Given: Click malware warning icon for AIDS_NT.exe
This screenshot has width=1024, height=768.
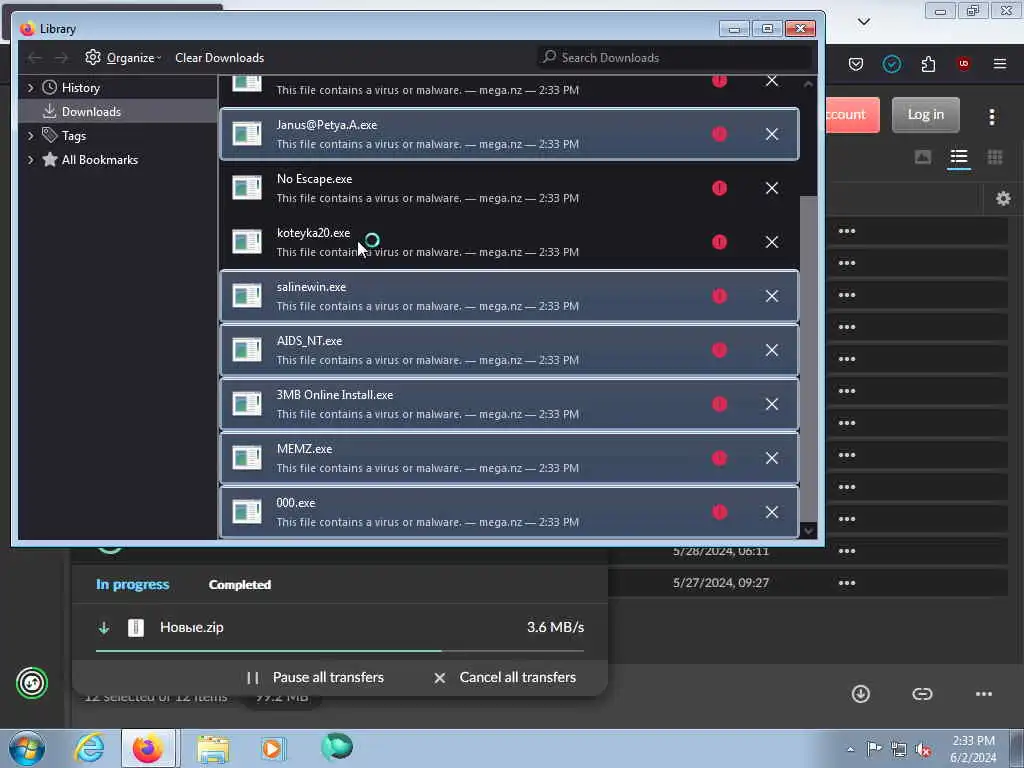Looking at the screenshot, I should (x=720, y=350).
